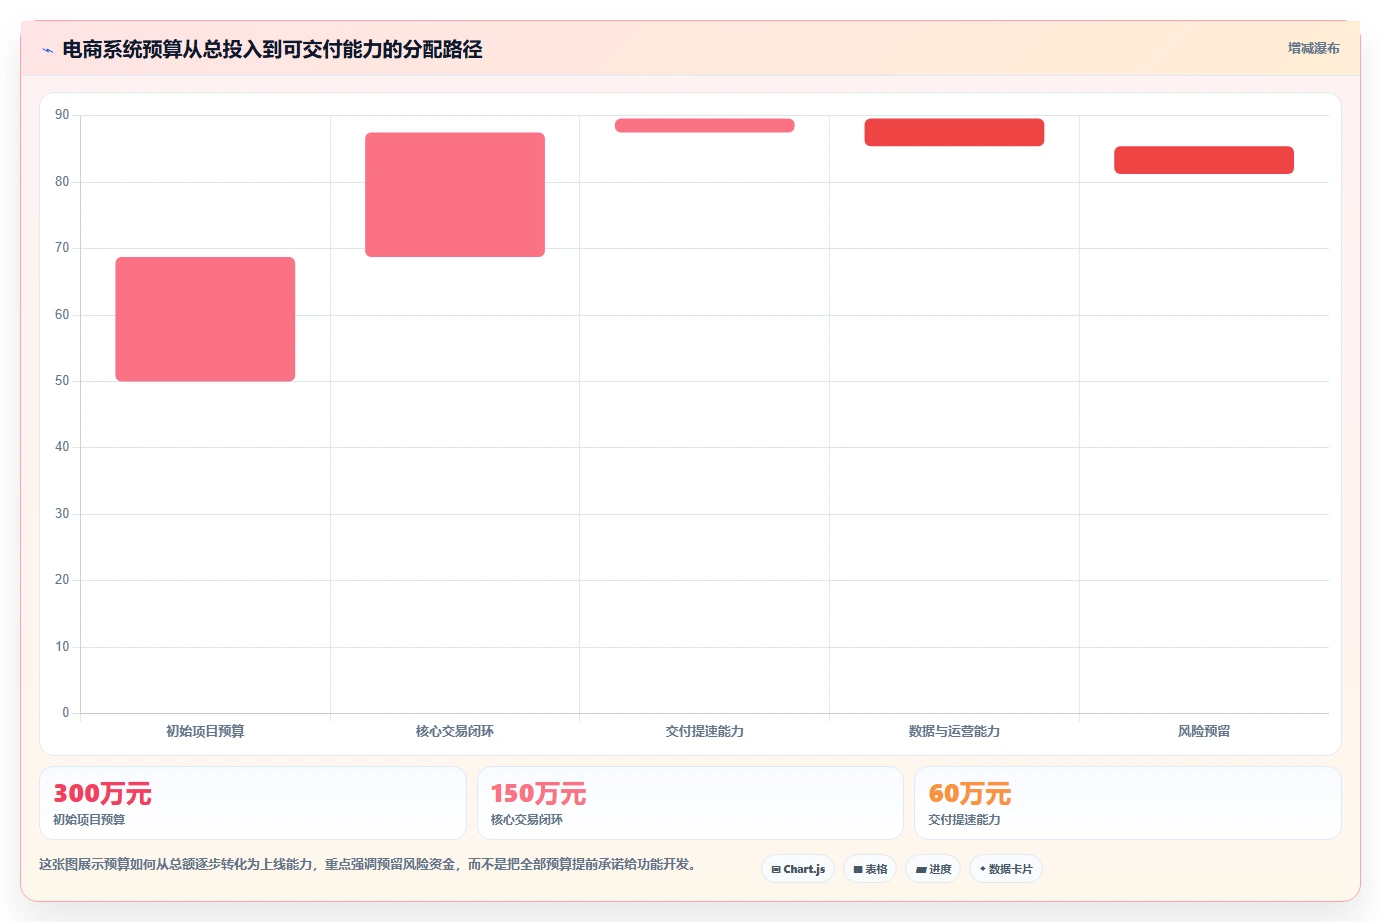Click the description text starting 这张图展示预算
The width and height of the screenshot is (1381, 922).
tap(368, 864)
